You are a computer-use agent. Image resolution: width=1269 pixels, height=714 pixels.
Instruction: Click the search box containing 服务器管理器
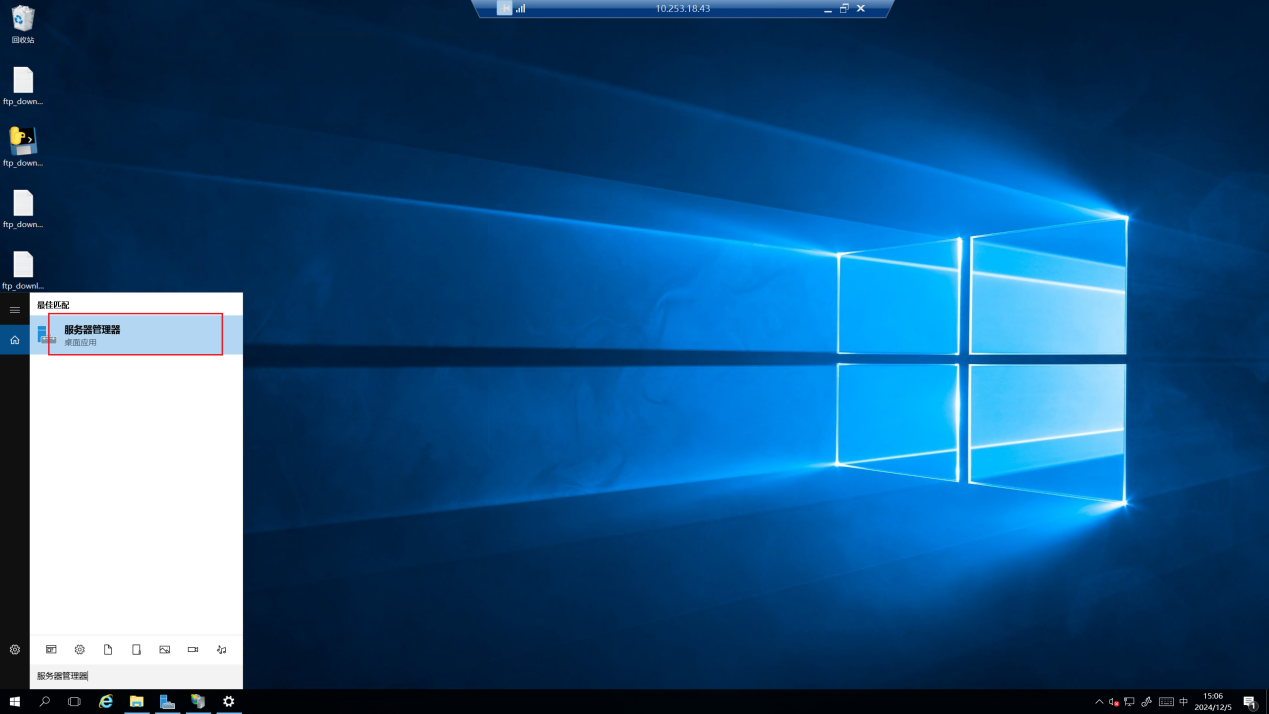tap(136, 676)
